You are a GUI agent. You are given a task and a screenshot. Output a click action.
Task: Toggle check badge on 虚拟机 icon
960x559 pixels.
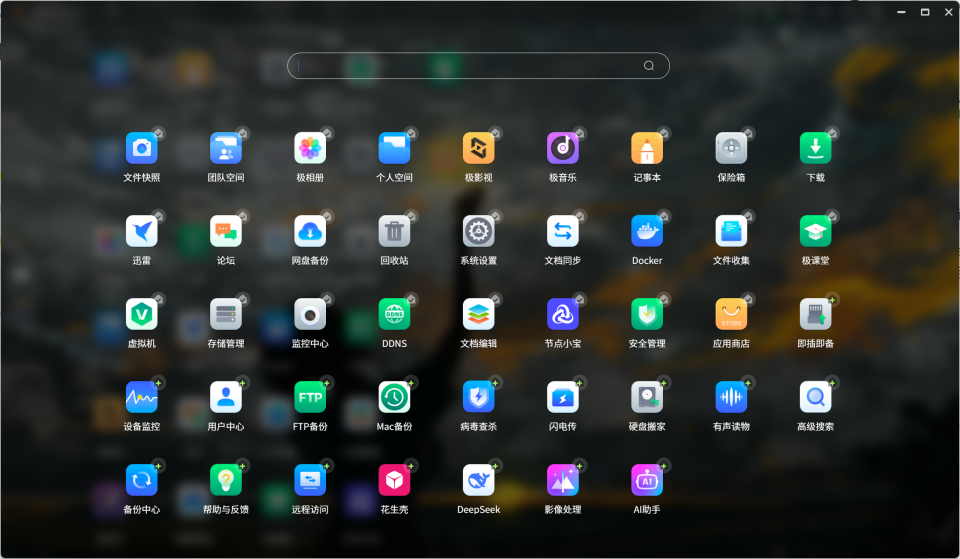point(159,299)
